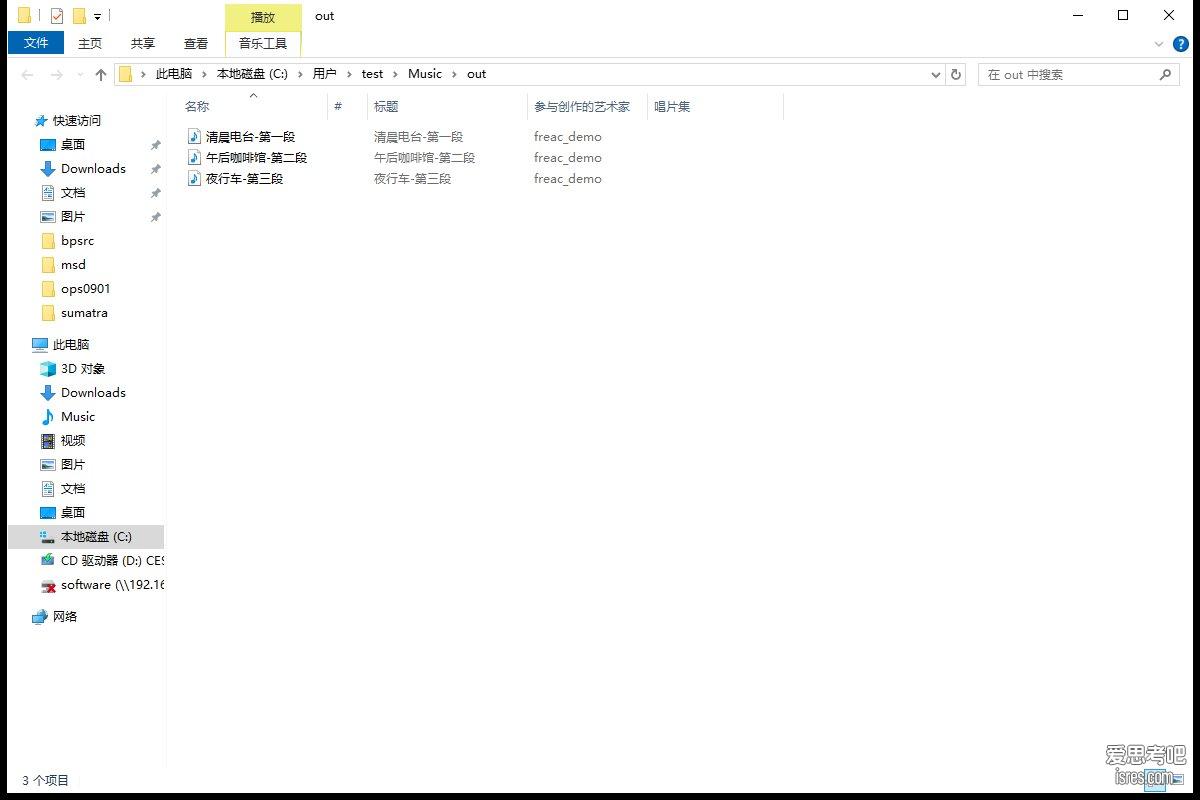The image size is (1200, 800).
Task: Click title cell 清晨电台-第一段 in 标题 column
Action: [418, 137]
